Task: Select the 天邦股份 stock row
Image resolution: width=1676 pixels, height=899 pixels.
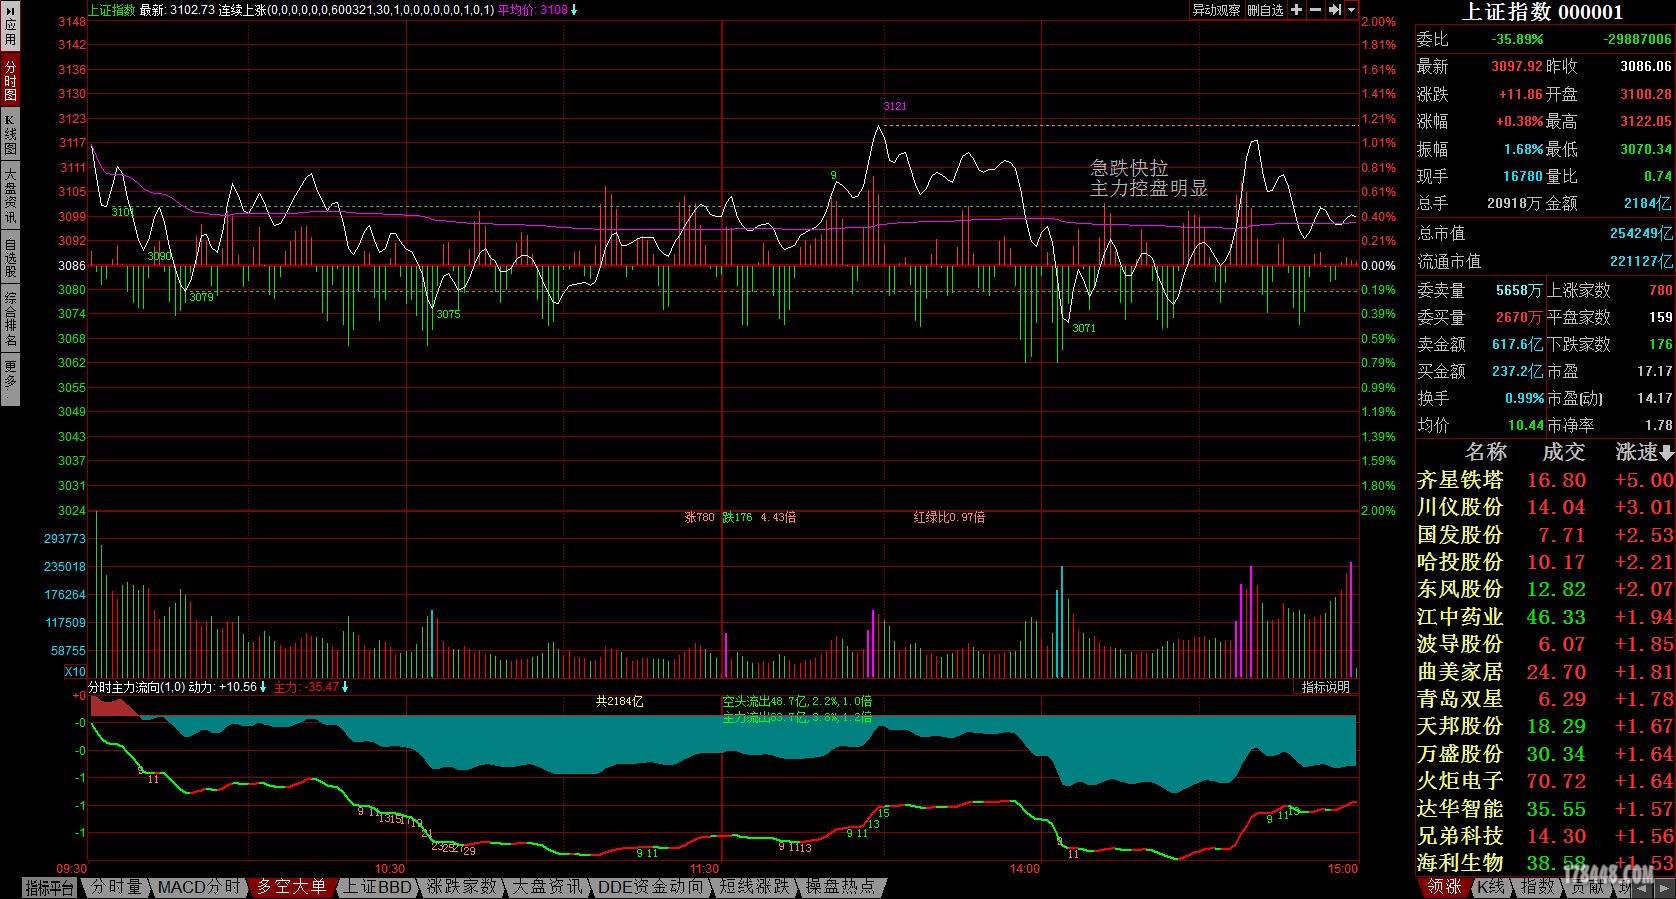Action: pyautogui.click(x=1545, y=726)
